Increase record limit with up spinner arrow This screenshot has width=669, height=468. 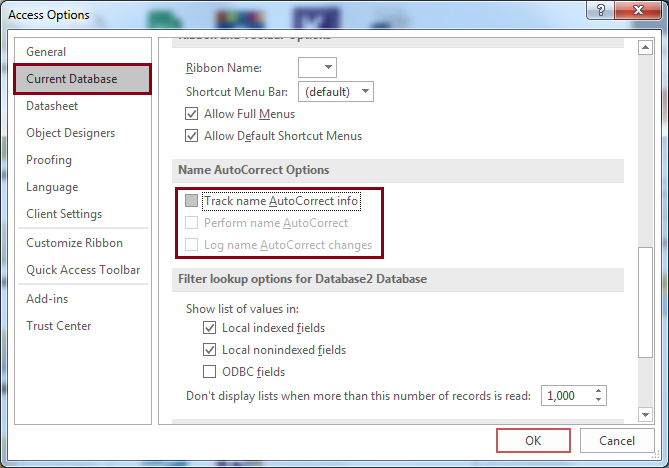[x=599, y=391]
